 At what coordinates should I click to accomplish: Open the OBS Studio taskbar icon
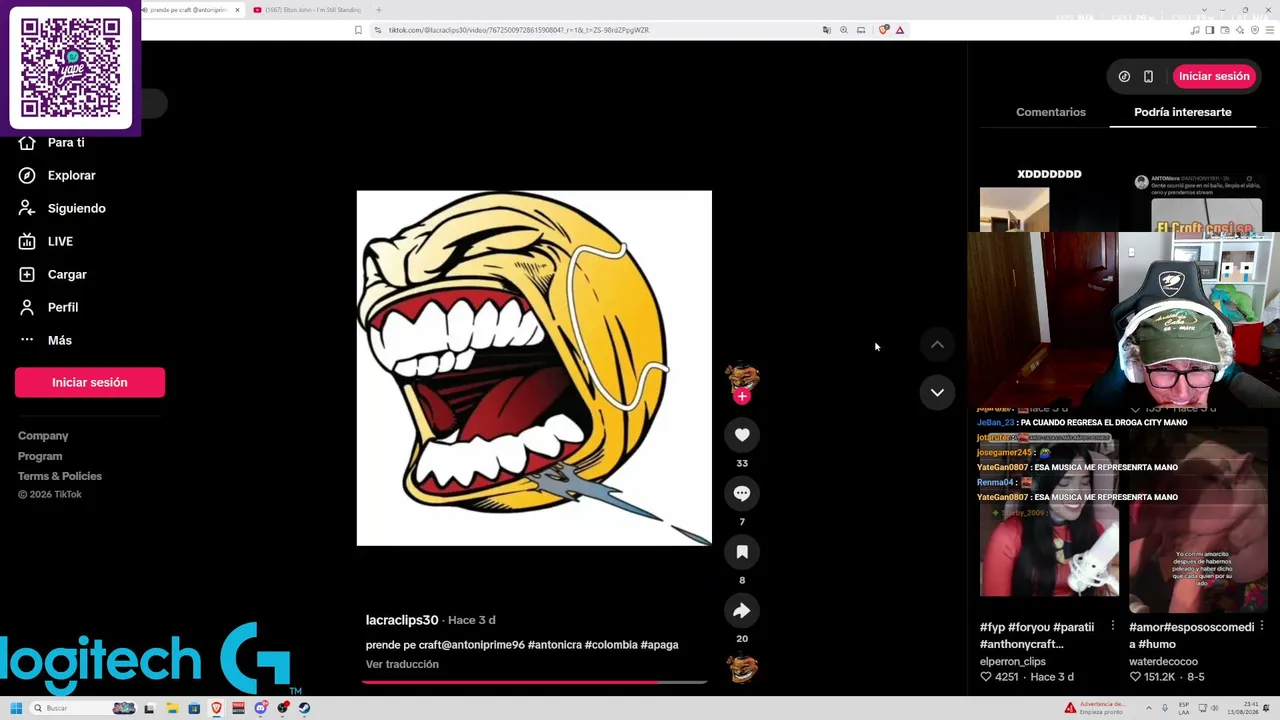(282, 708)
